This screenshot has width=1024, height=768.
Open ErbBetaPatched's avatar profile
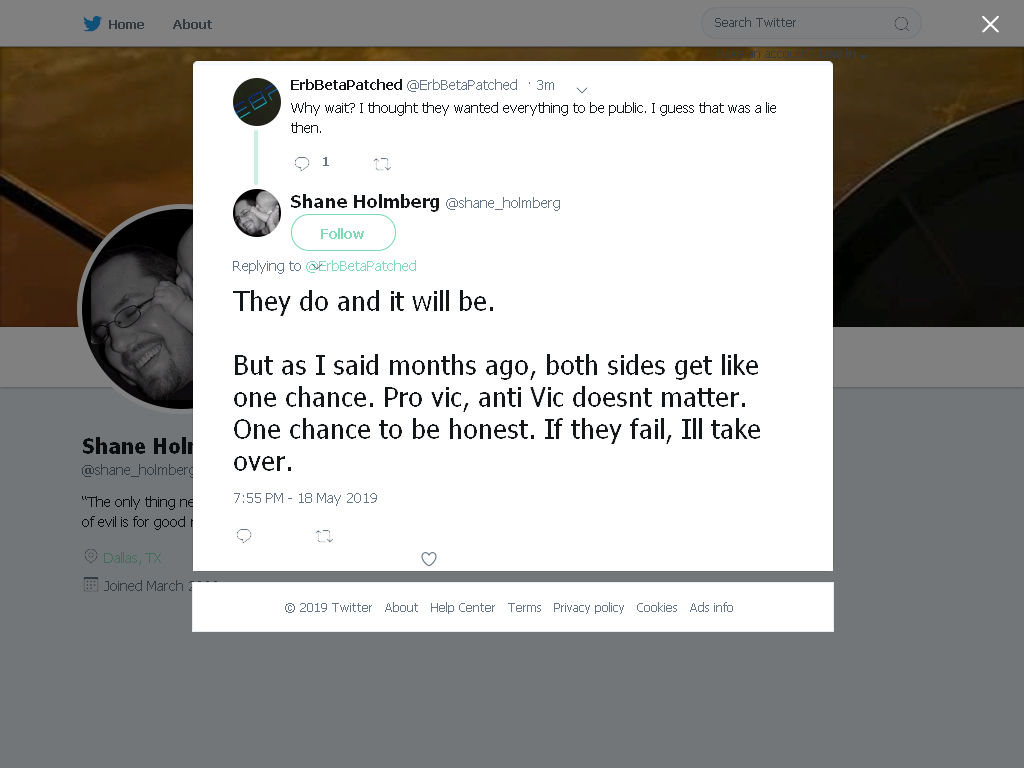point(257,102)
